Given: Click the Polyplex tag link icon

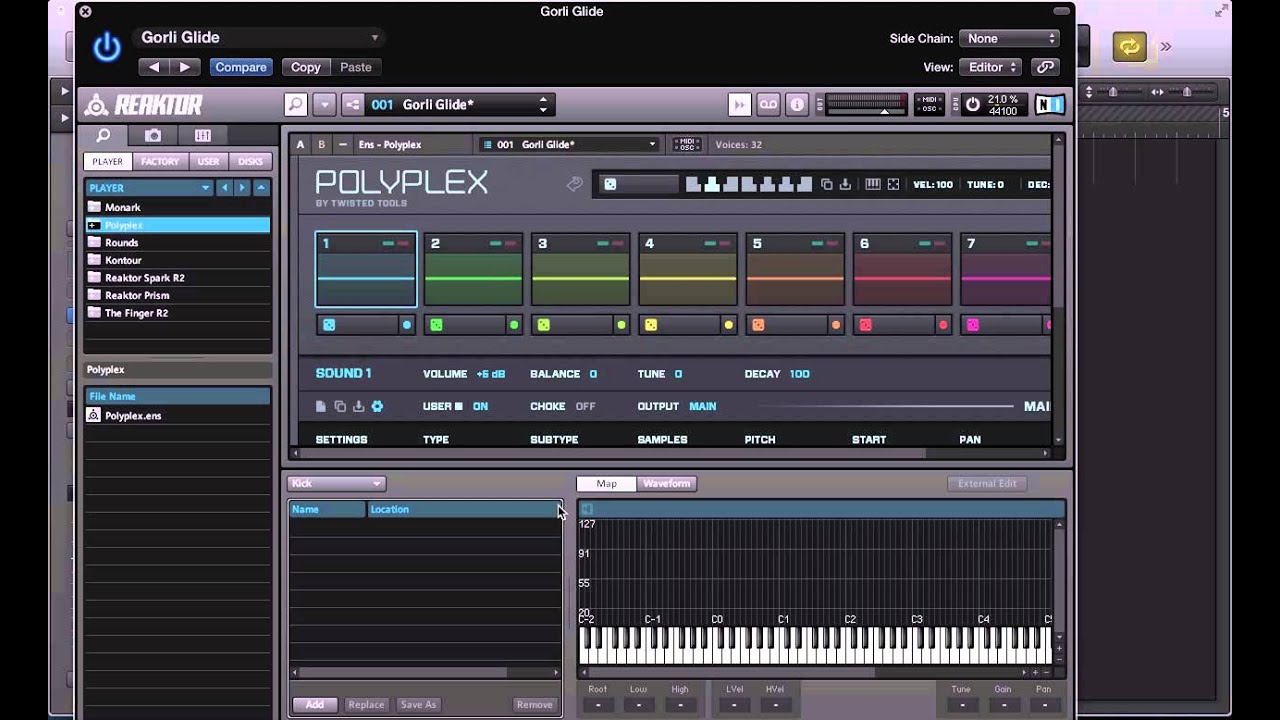Looking at the screenshot, I should [574, 184].
